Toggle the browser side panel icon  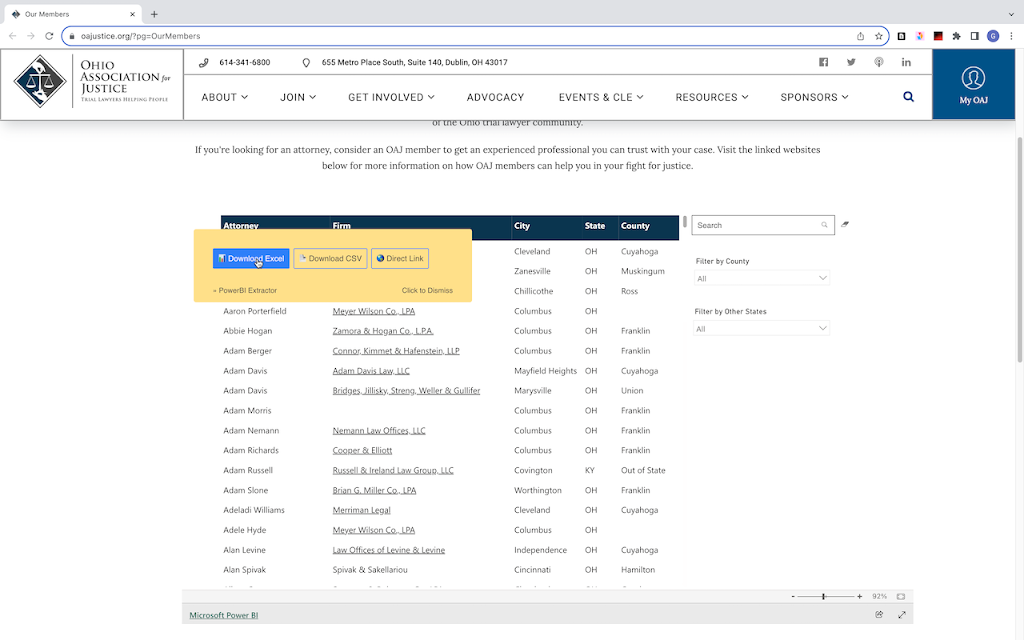click(x=974, y=36)
